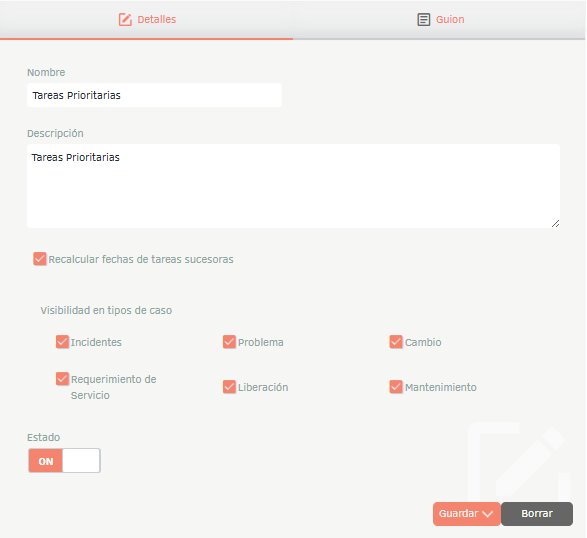The width and height of the screenshot is (587, 538).
Task: Select the Detalles tab label
Action: (x=156, y=19)
